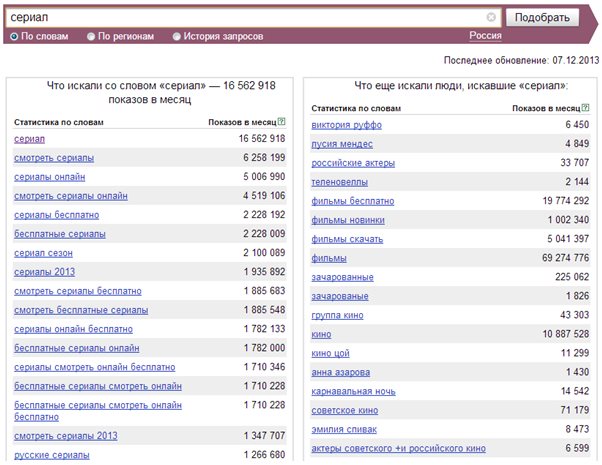The width and height of the screenshot is (602, 465).
Task: Open the фильмы бесплатно link
Action: click(x=353, y=201)
